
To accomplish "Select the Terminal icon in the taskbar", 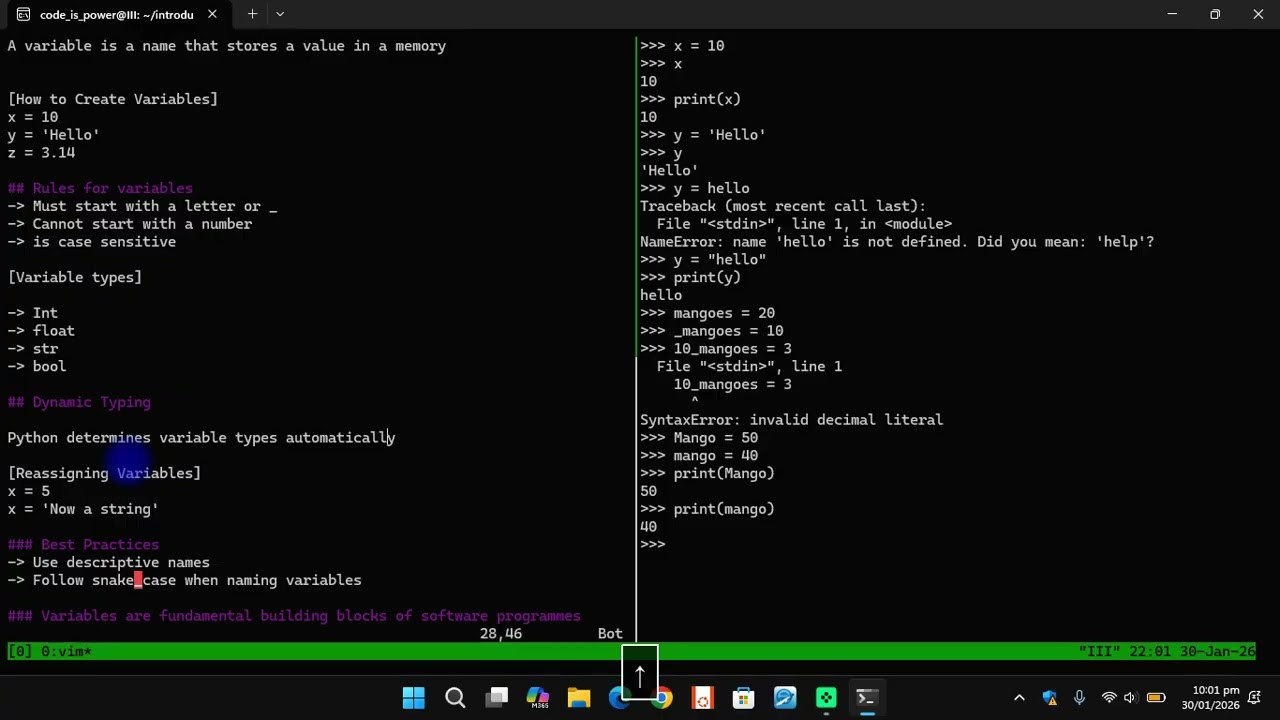I will pos(867,698).
